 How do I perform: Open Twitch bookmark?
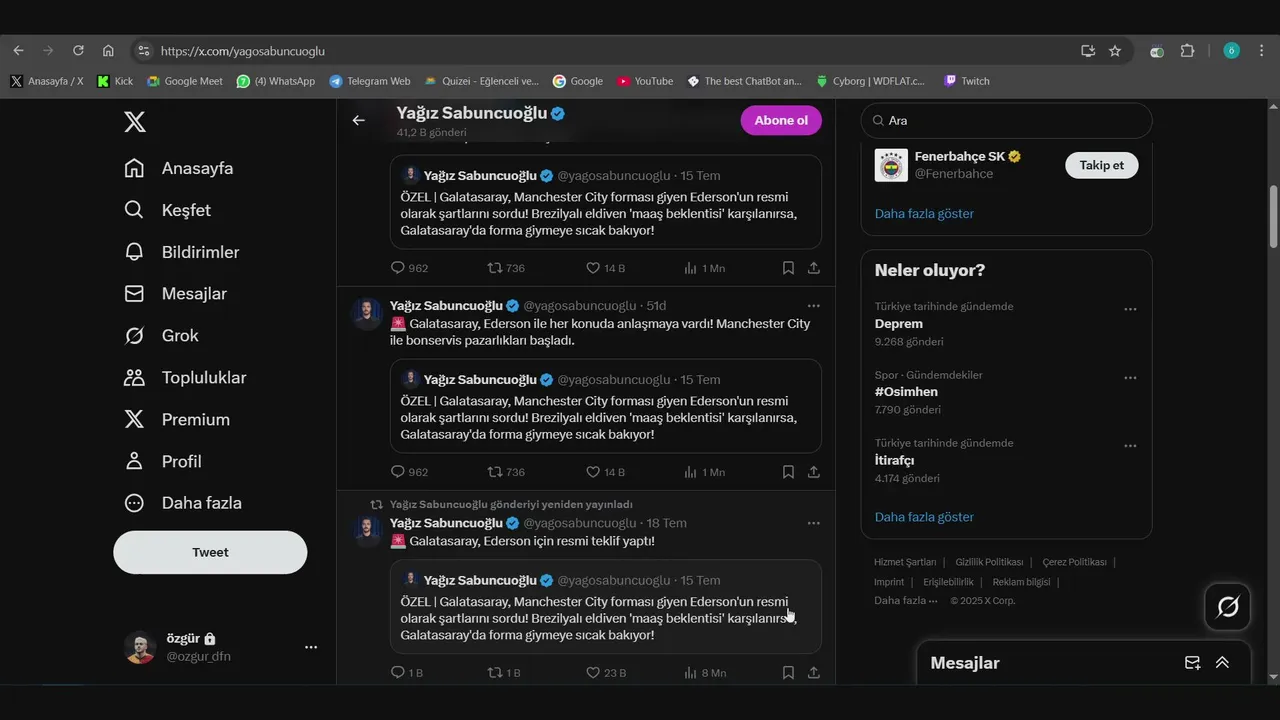click(x=967, y=81)
